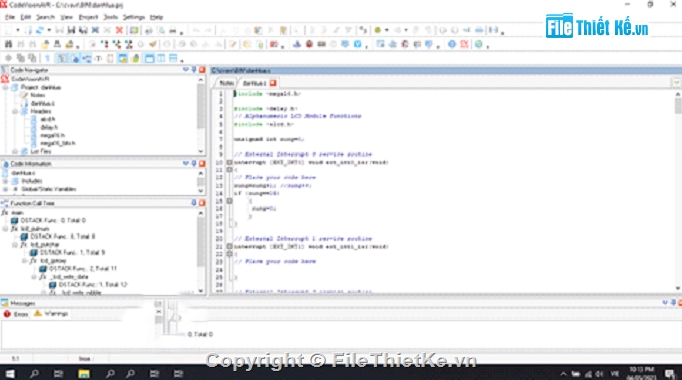Click the blue globe help icon in toolbar
The image size is (682, 380).
click(x=452, y=44)
